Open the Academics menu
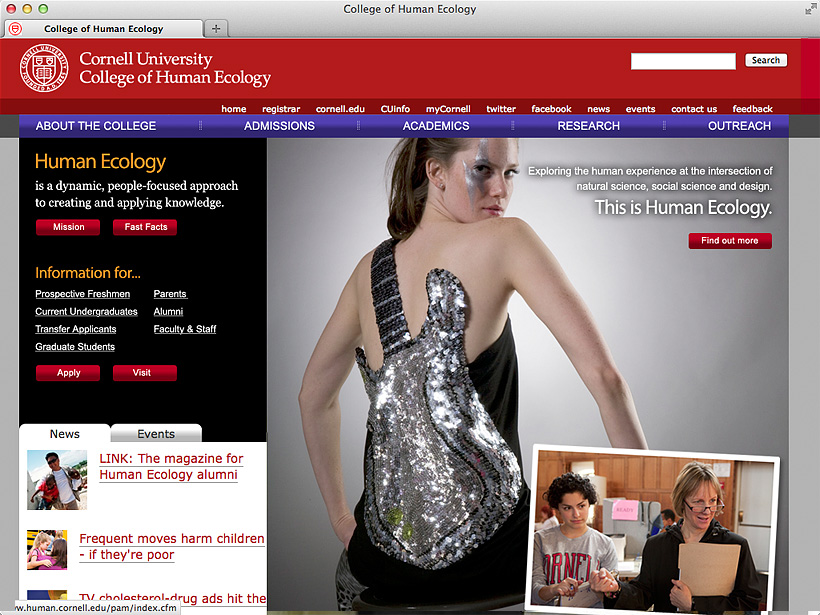 click(436, 126)
